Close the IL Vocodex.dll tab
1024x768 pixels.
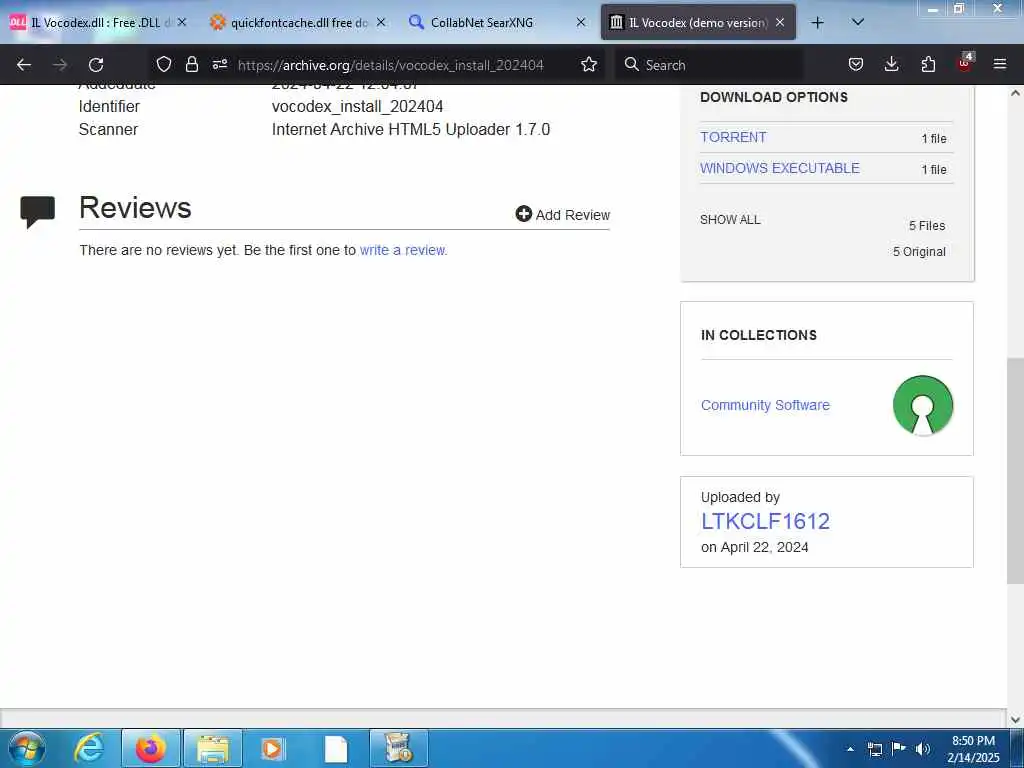tap(182, 22)
